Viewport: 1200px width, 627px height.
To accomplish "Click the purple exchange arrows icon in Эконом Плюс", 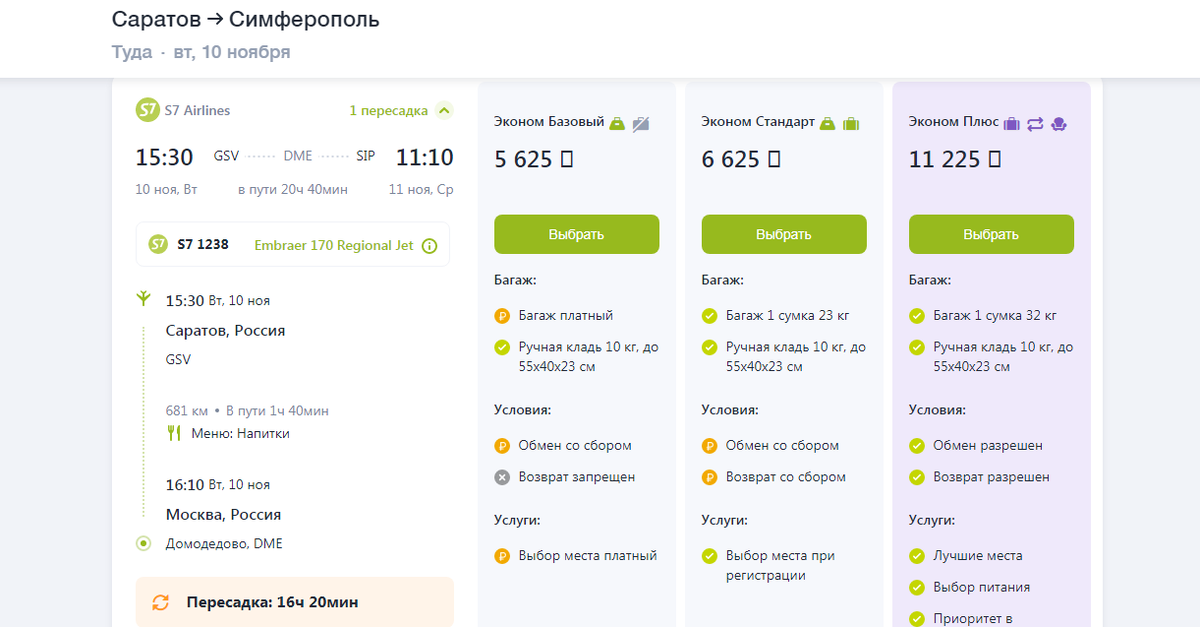I will pos(1035,123).
